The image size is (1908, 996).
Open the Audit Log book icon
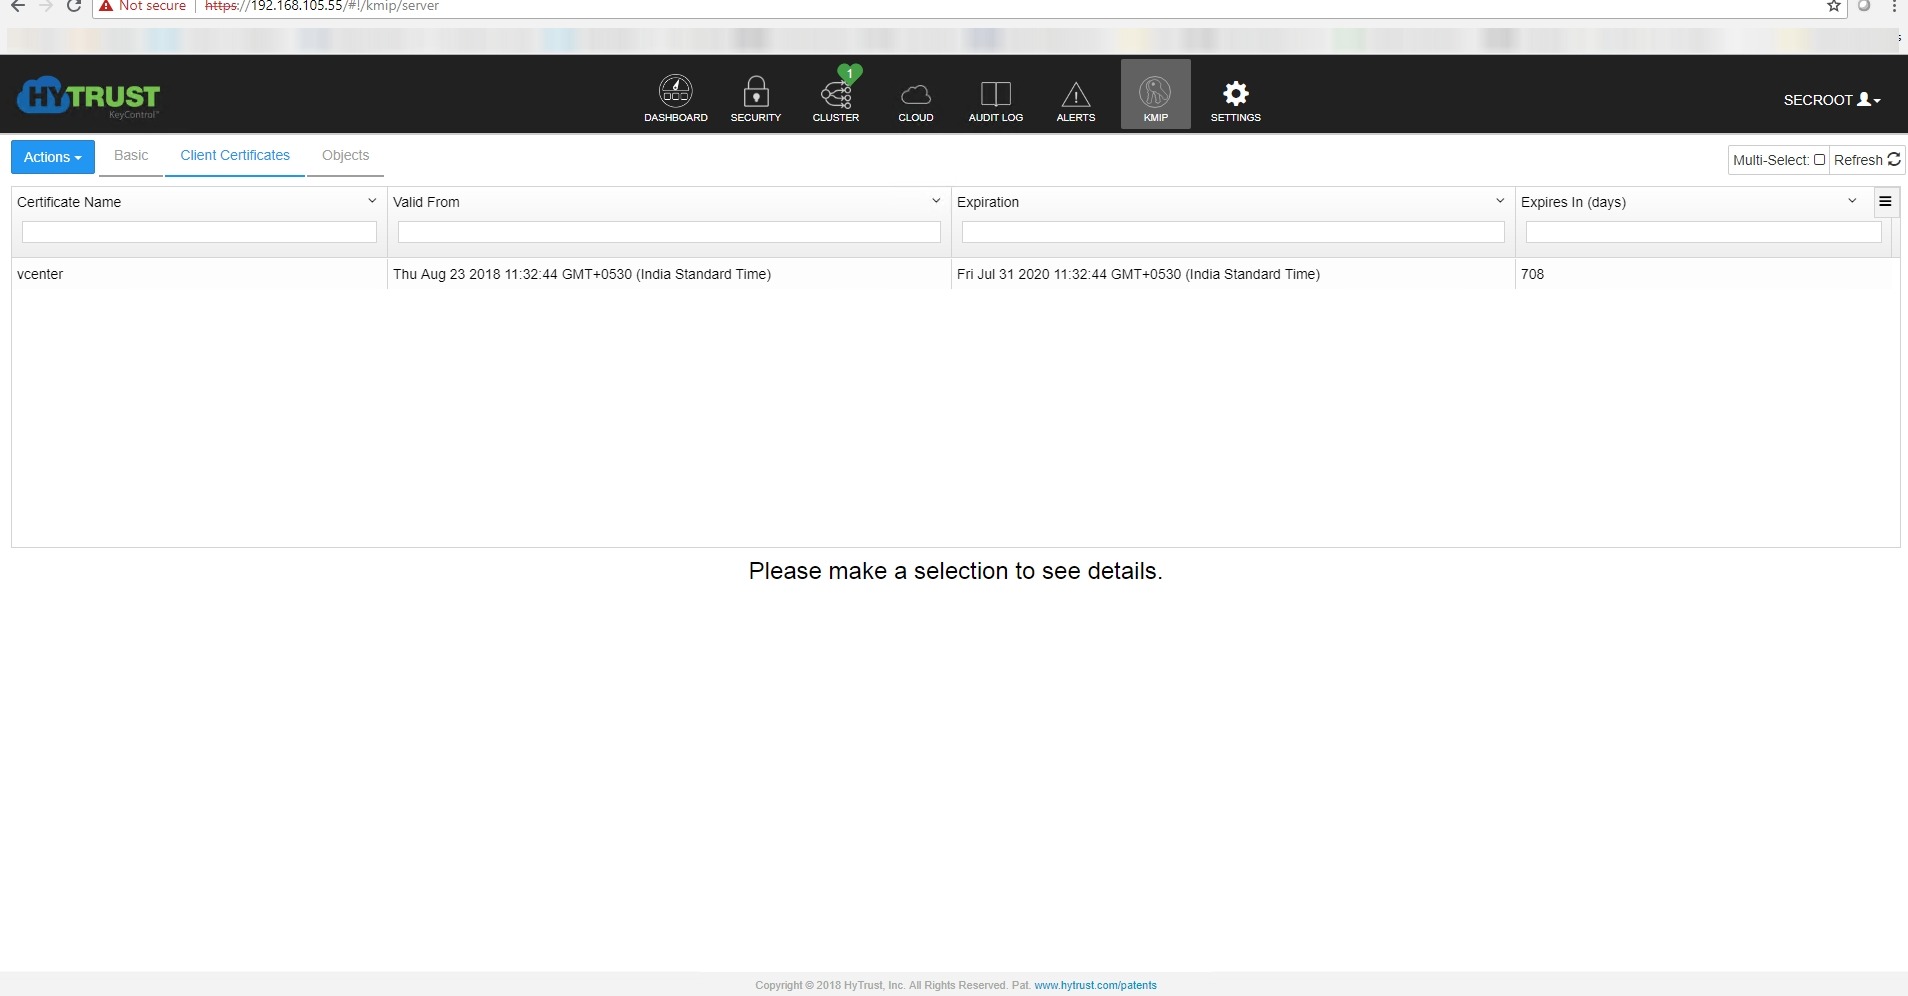995,96
